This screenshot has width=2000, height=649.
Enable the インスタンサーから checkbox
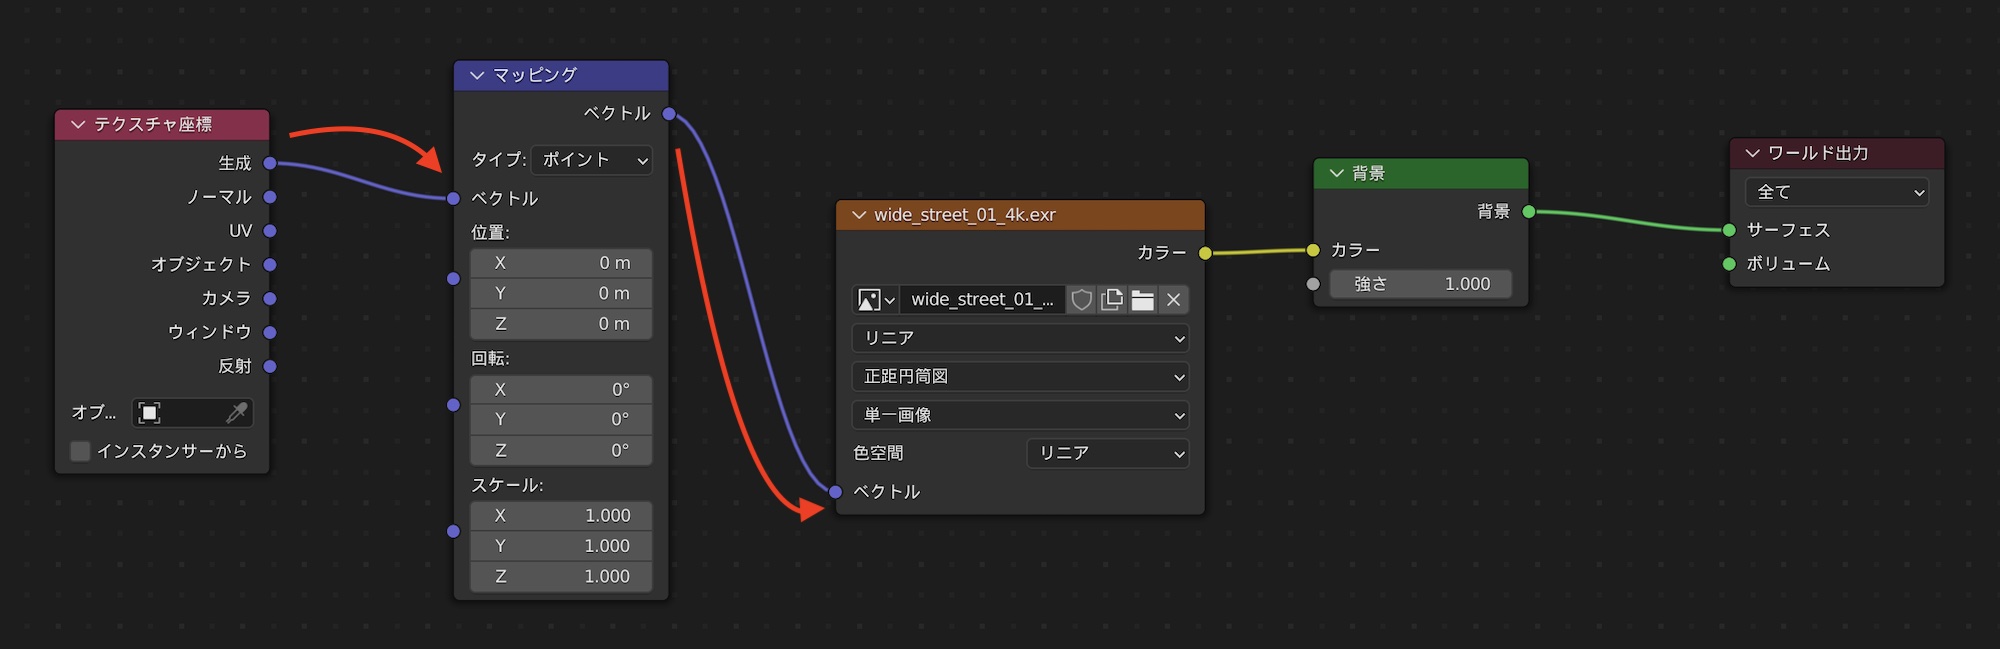click(81, 451)
